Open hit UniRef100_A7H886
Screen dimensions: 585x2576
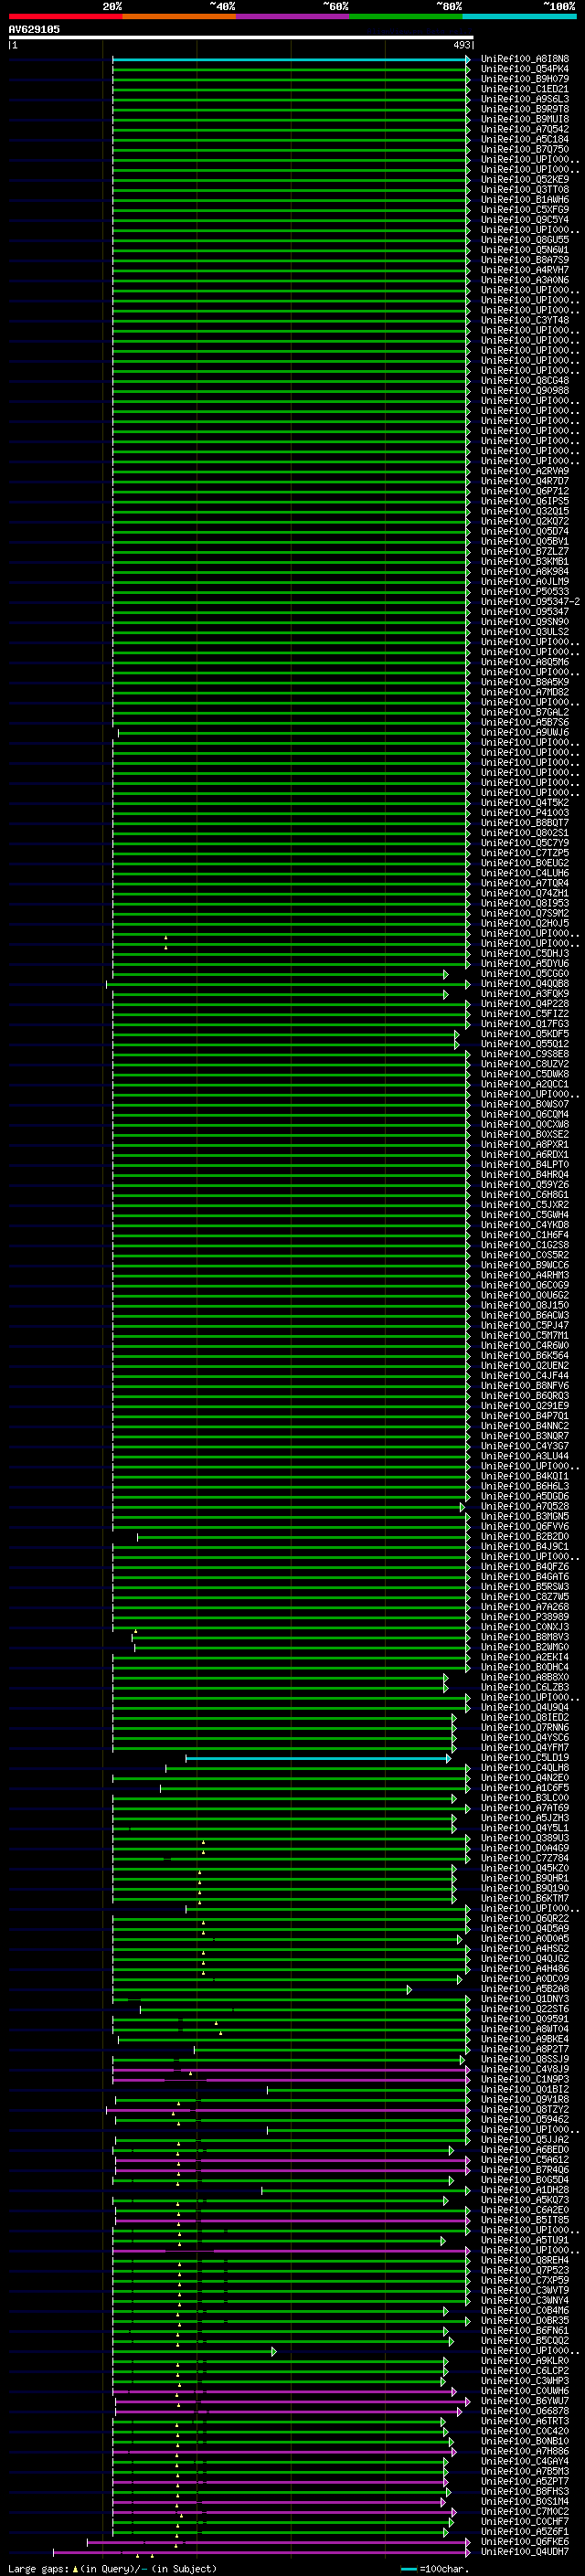point(525,2451)
